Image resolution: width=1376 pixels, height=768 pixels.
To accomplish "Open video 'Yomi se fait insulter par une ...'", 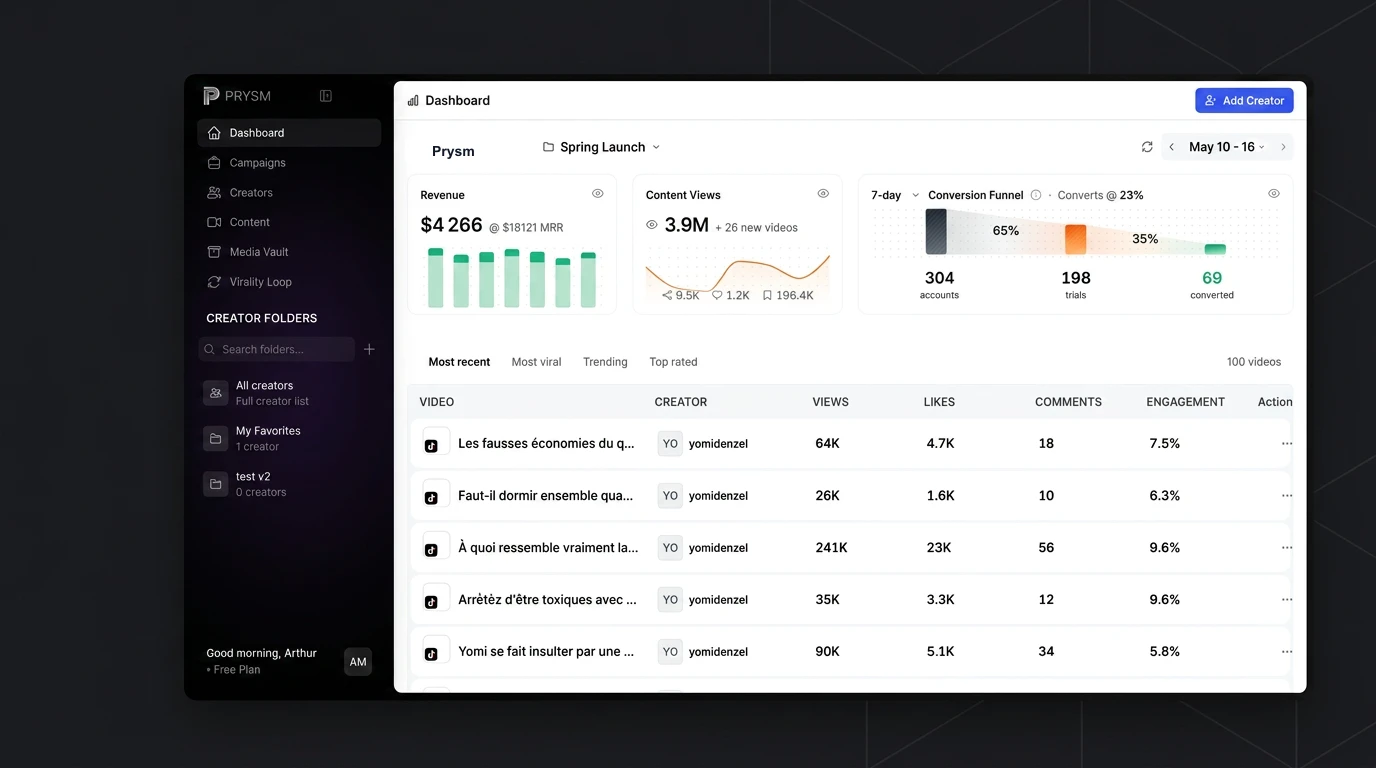I will pos(546,652).
